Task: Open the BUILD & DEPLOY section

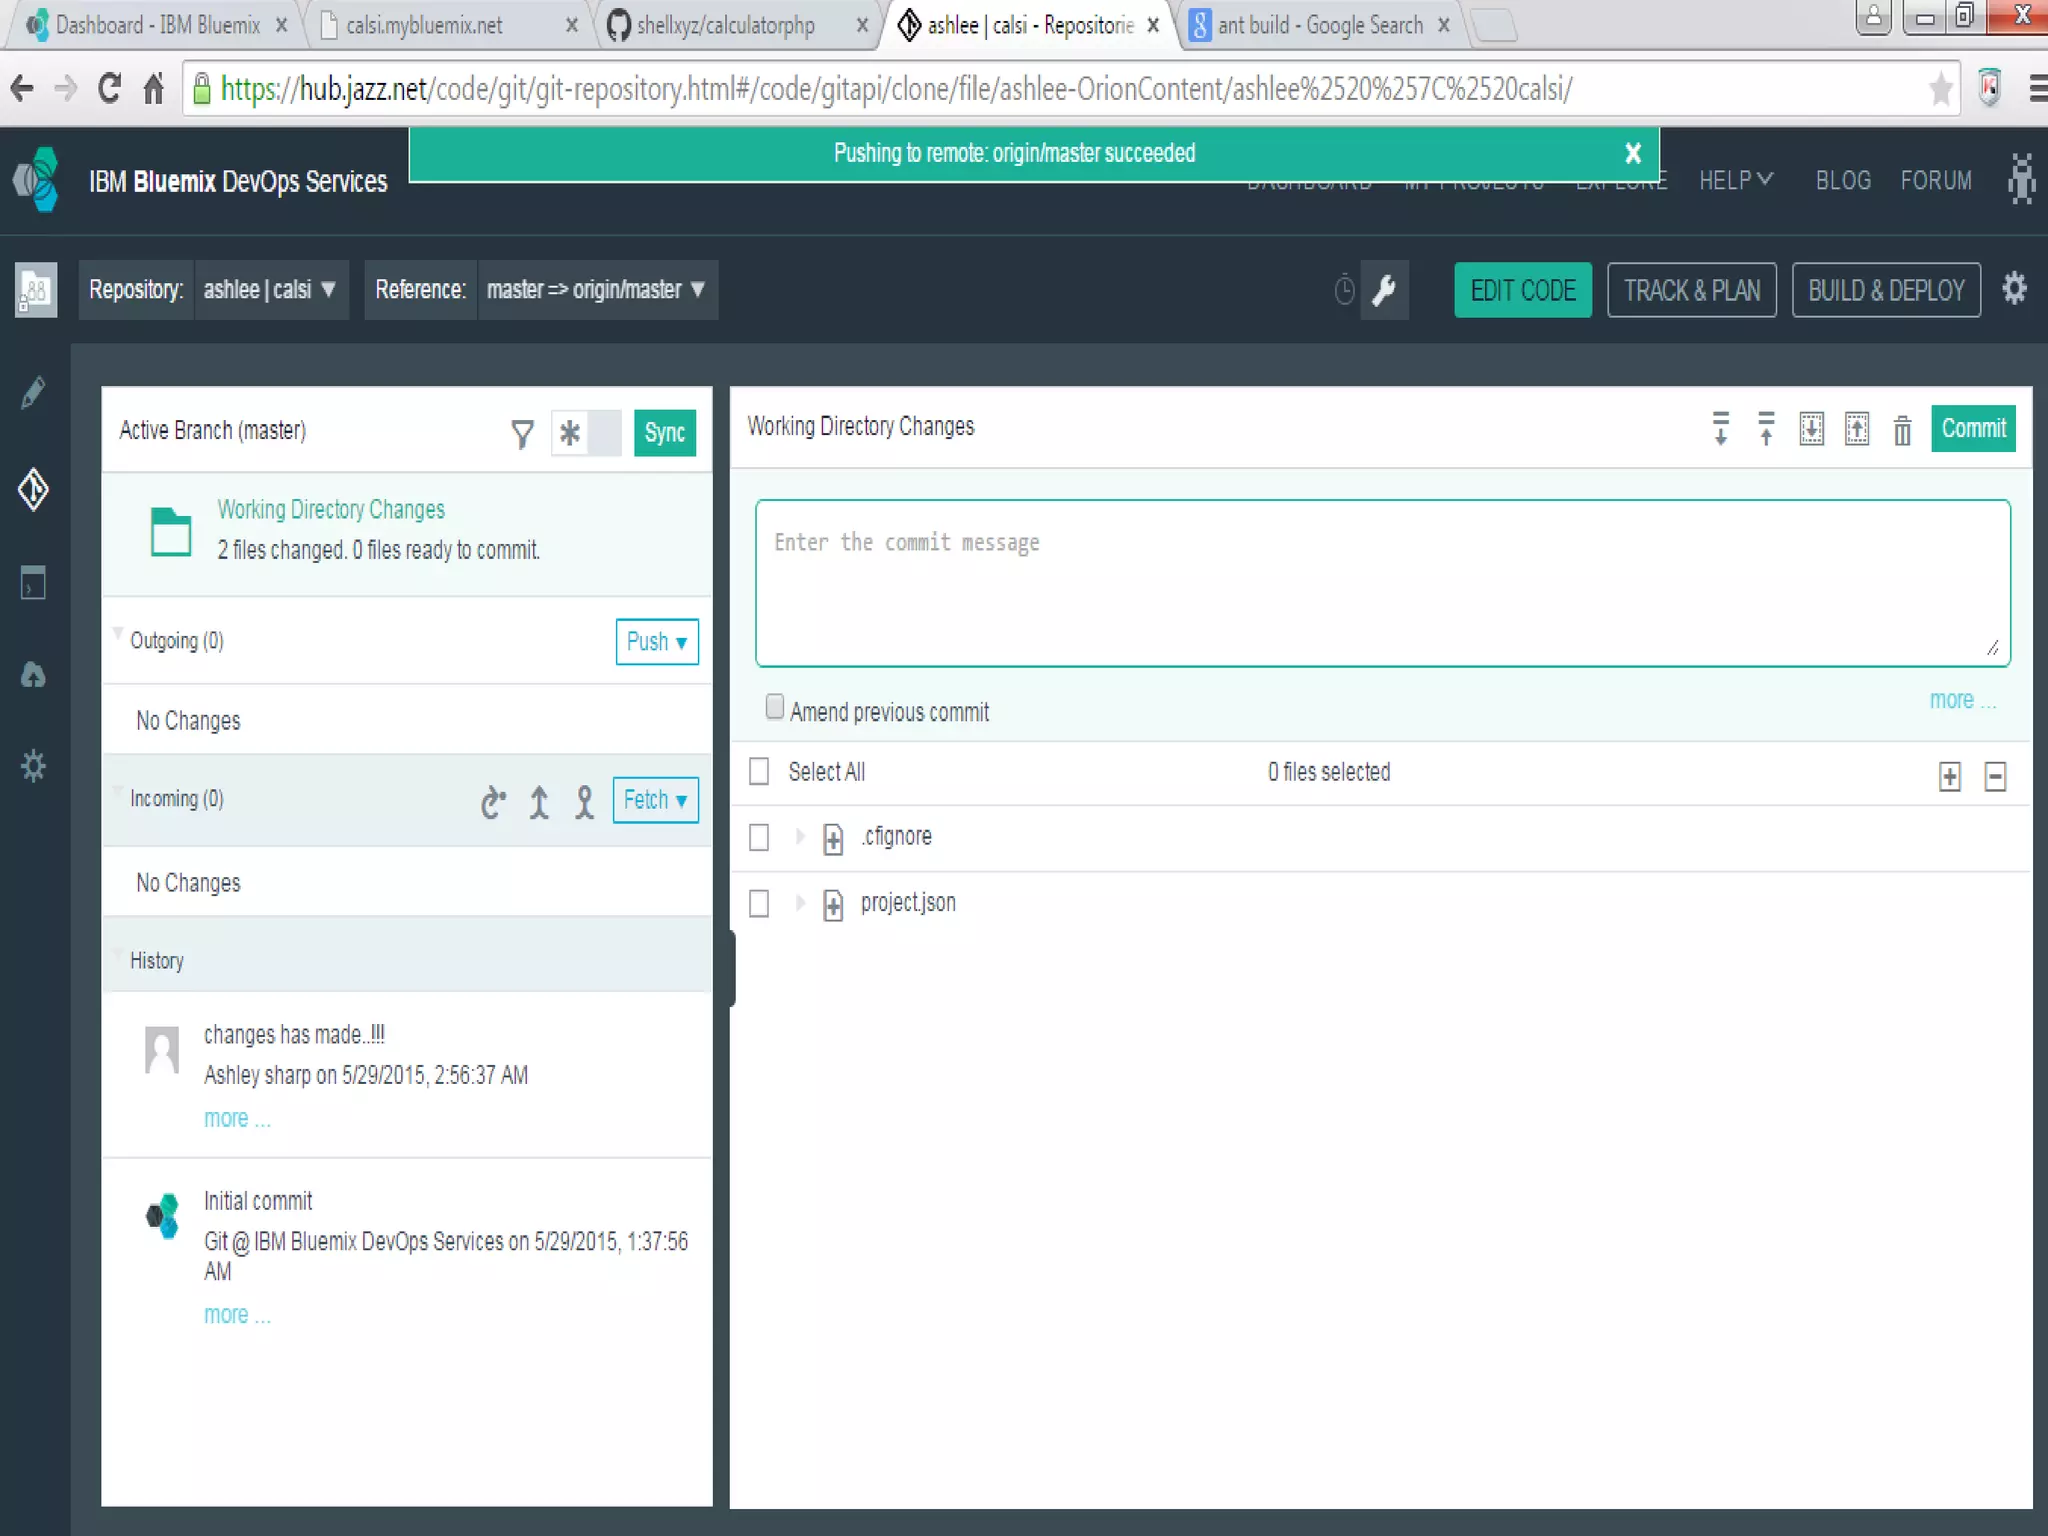Action: (x=1885, y=290)
